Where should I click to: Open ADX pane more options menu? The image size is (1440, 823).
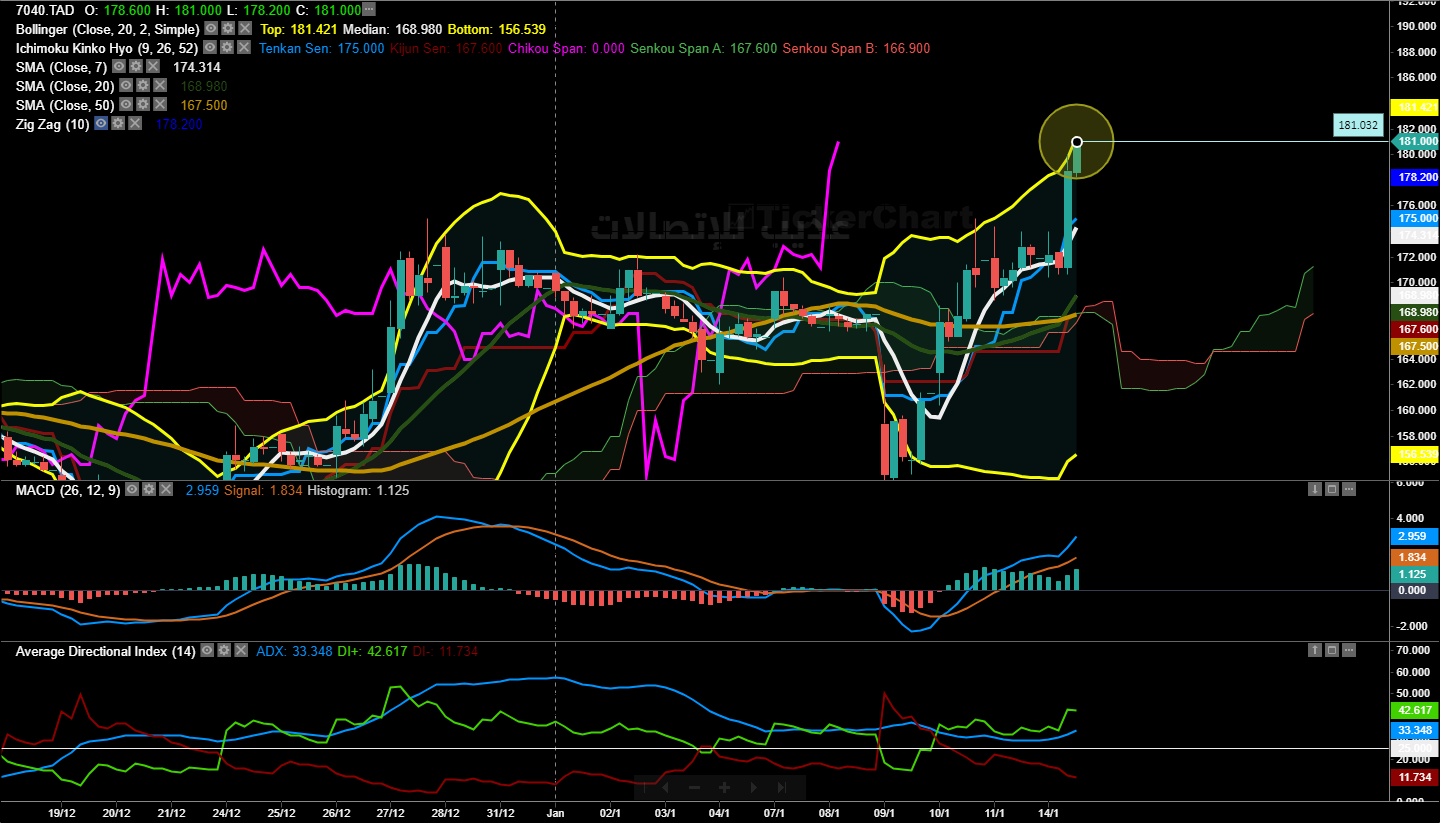point(1349,650)
